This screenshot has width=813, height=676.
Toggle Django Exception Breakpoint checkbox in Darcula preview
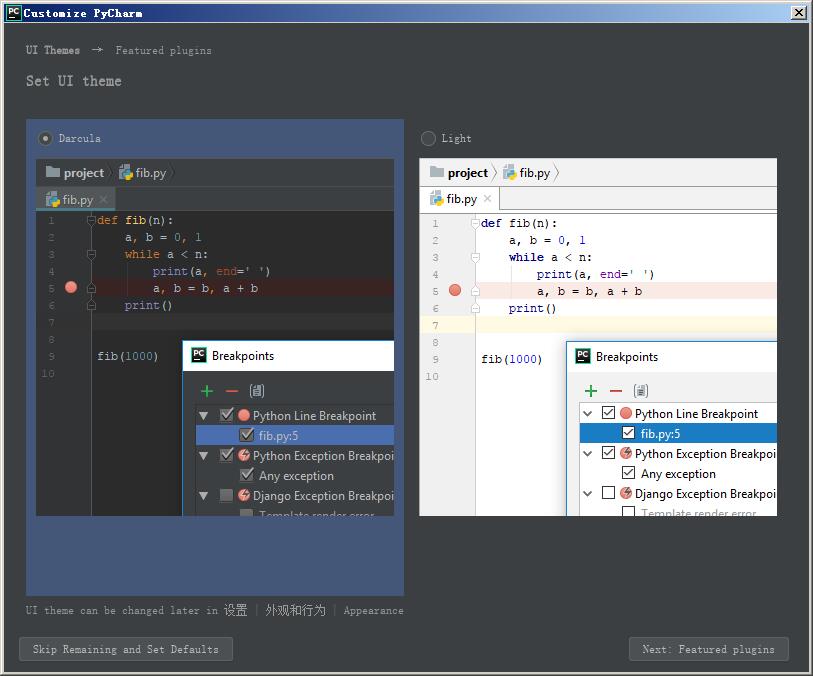click(x=226, y=495)
